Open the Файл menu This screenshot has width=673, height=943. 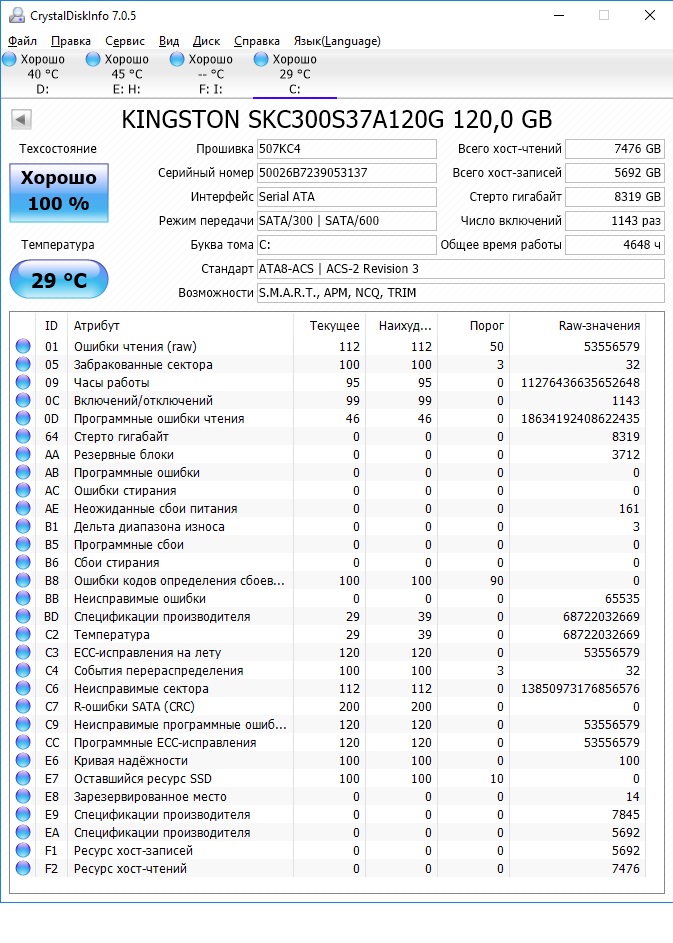click(x=23, y=41)
